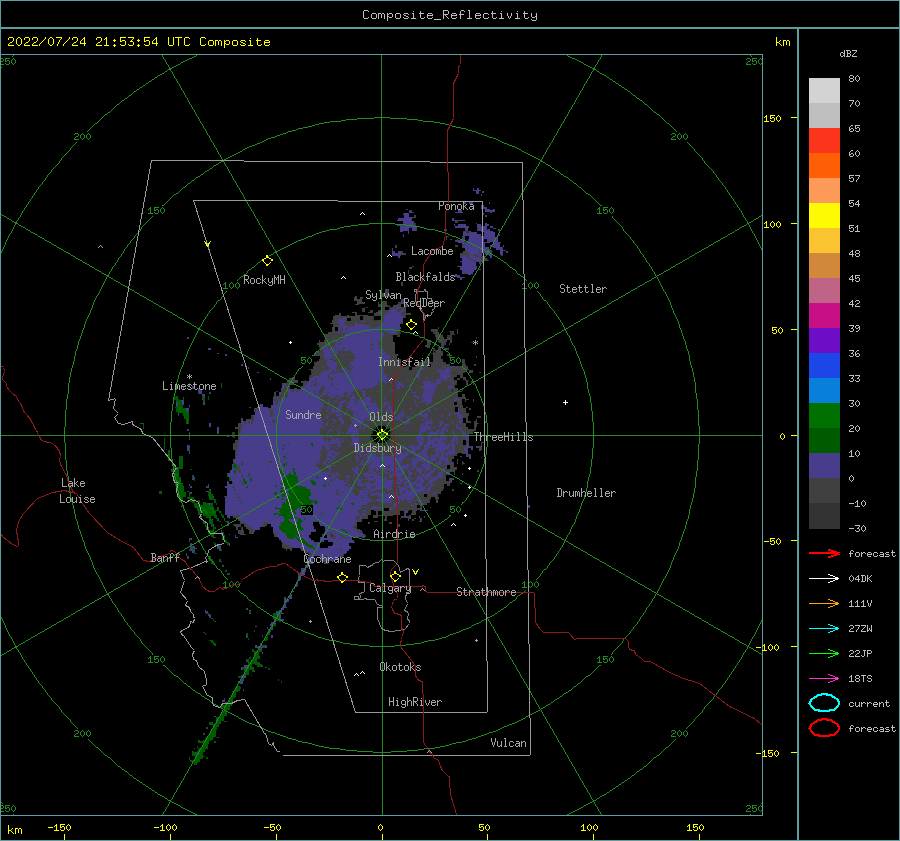
Task: Click the Innisfail label
Action: [x=405, y=362]
